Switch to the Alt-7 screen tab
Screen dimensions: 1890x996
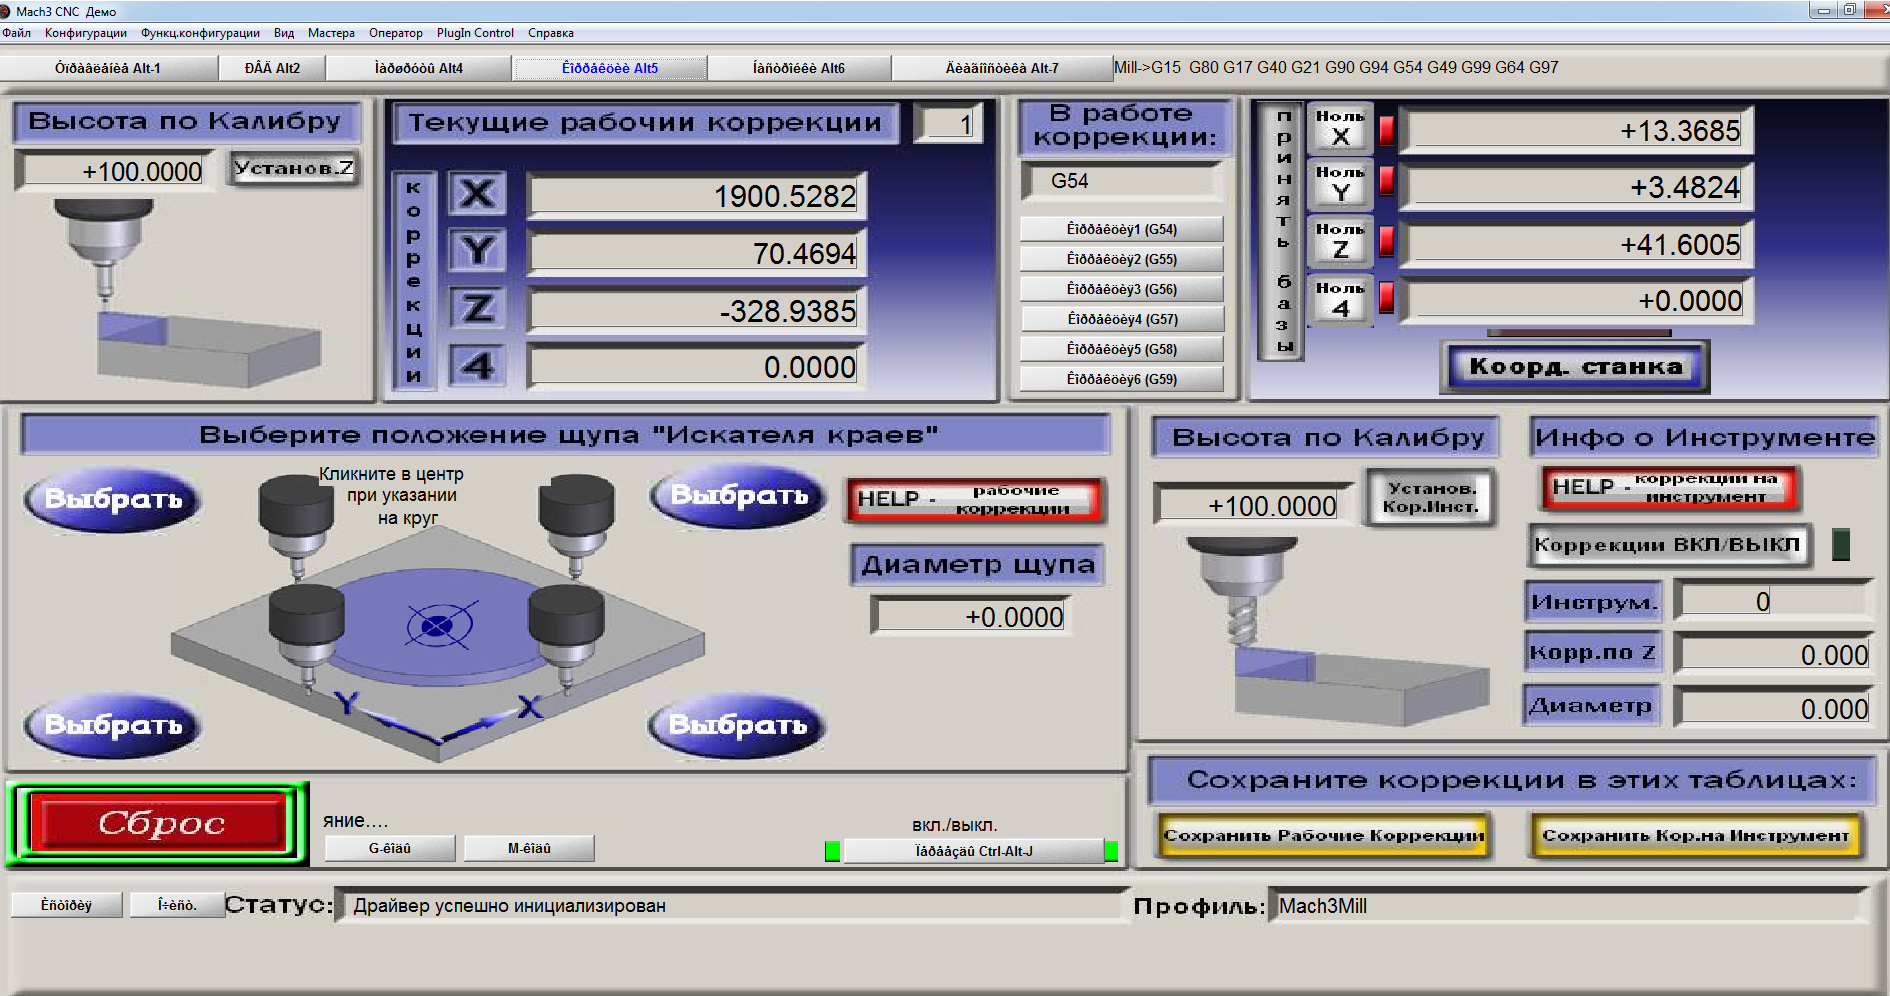pos(1002,68)
